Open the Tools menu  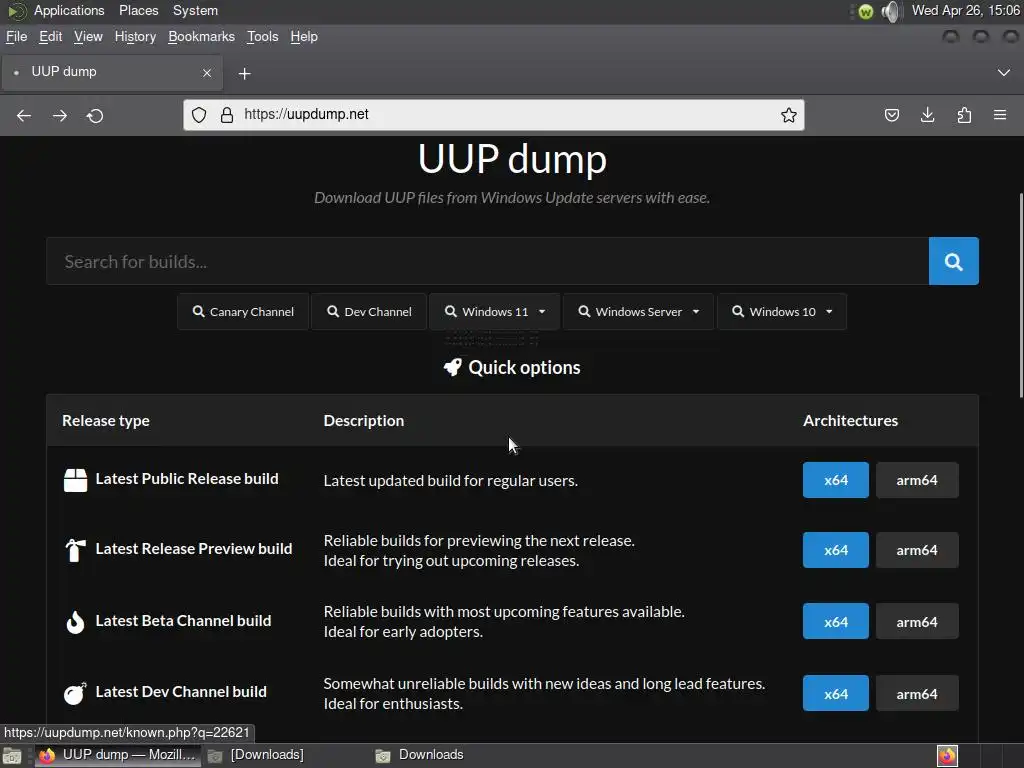(263, 37)
